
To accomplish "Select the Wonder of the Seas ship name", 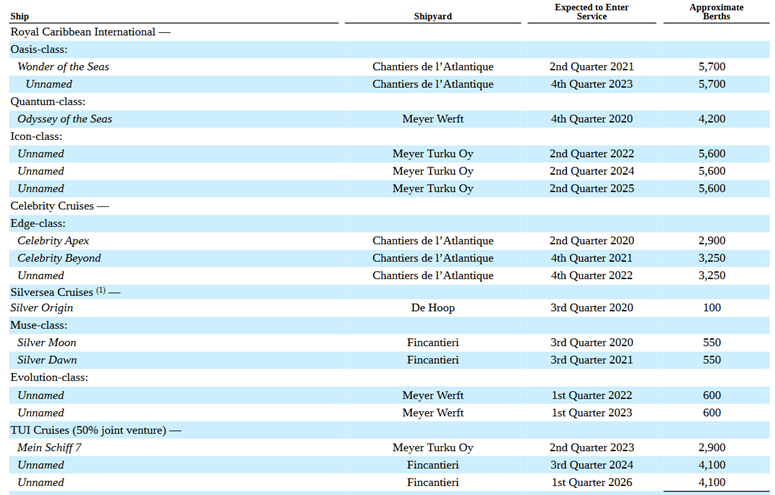I will [63, 67].
